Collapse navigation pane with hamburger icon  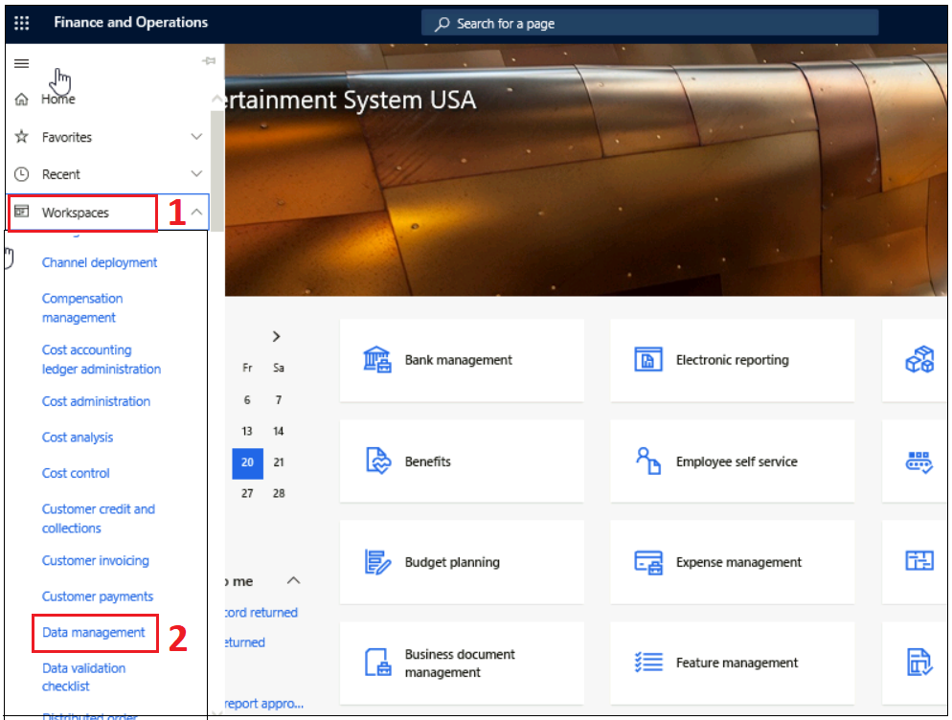coord(22,63)
